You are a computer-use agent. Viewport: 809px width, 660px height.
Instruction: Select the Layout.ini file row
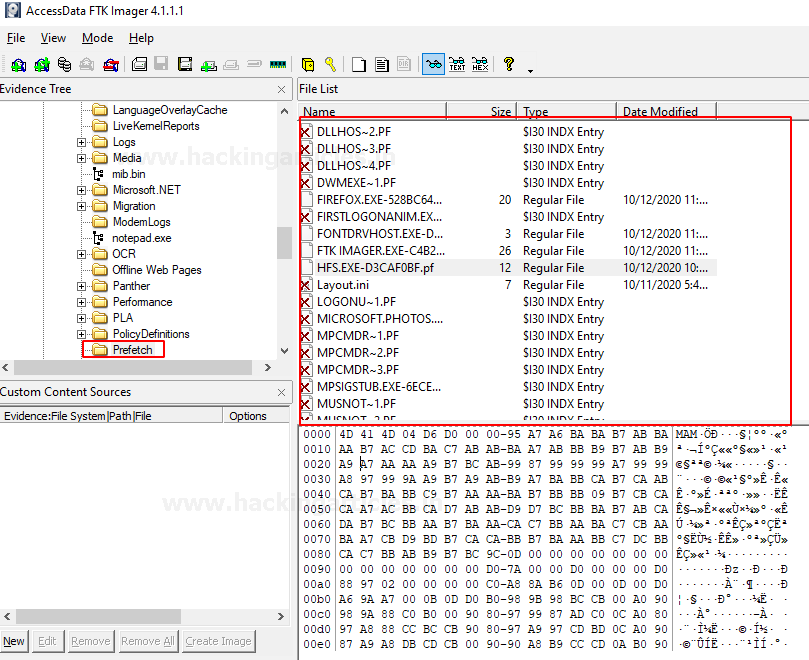[508, 285]
